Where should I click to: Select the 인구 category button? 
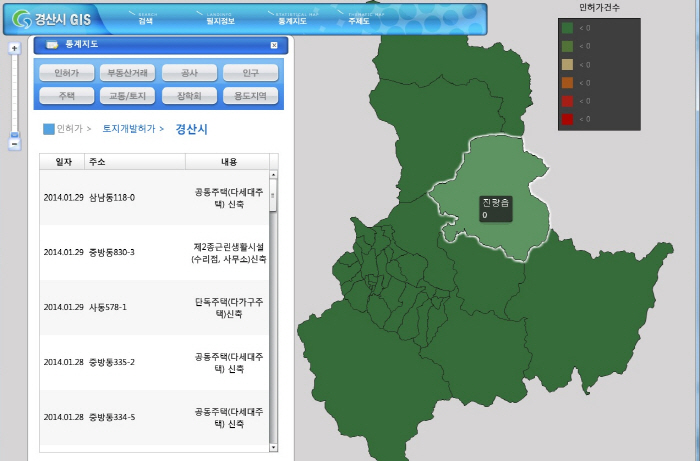250,73
